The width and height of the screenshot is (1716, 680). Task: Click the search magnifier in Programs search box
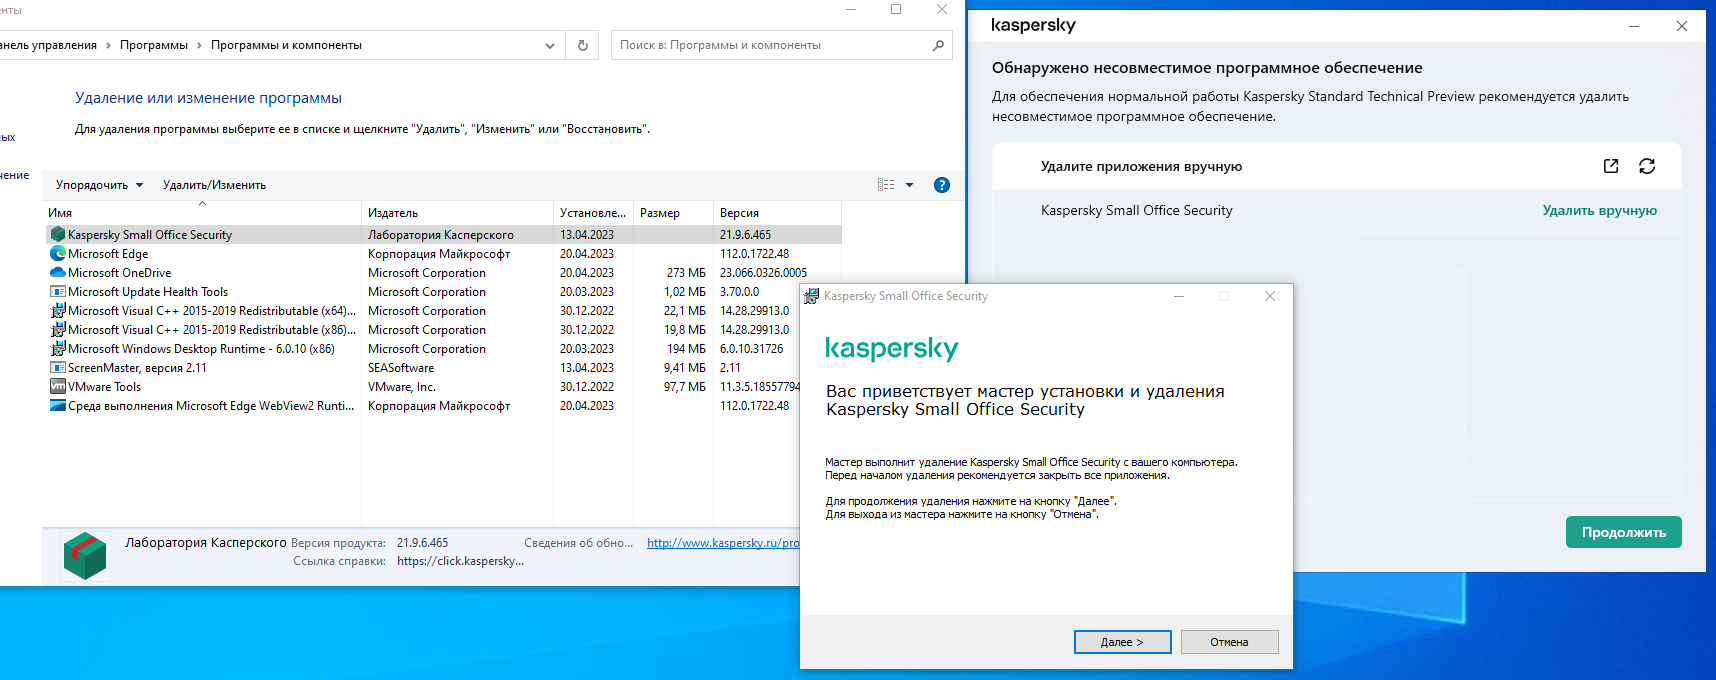tap(938, 45)
